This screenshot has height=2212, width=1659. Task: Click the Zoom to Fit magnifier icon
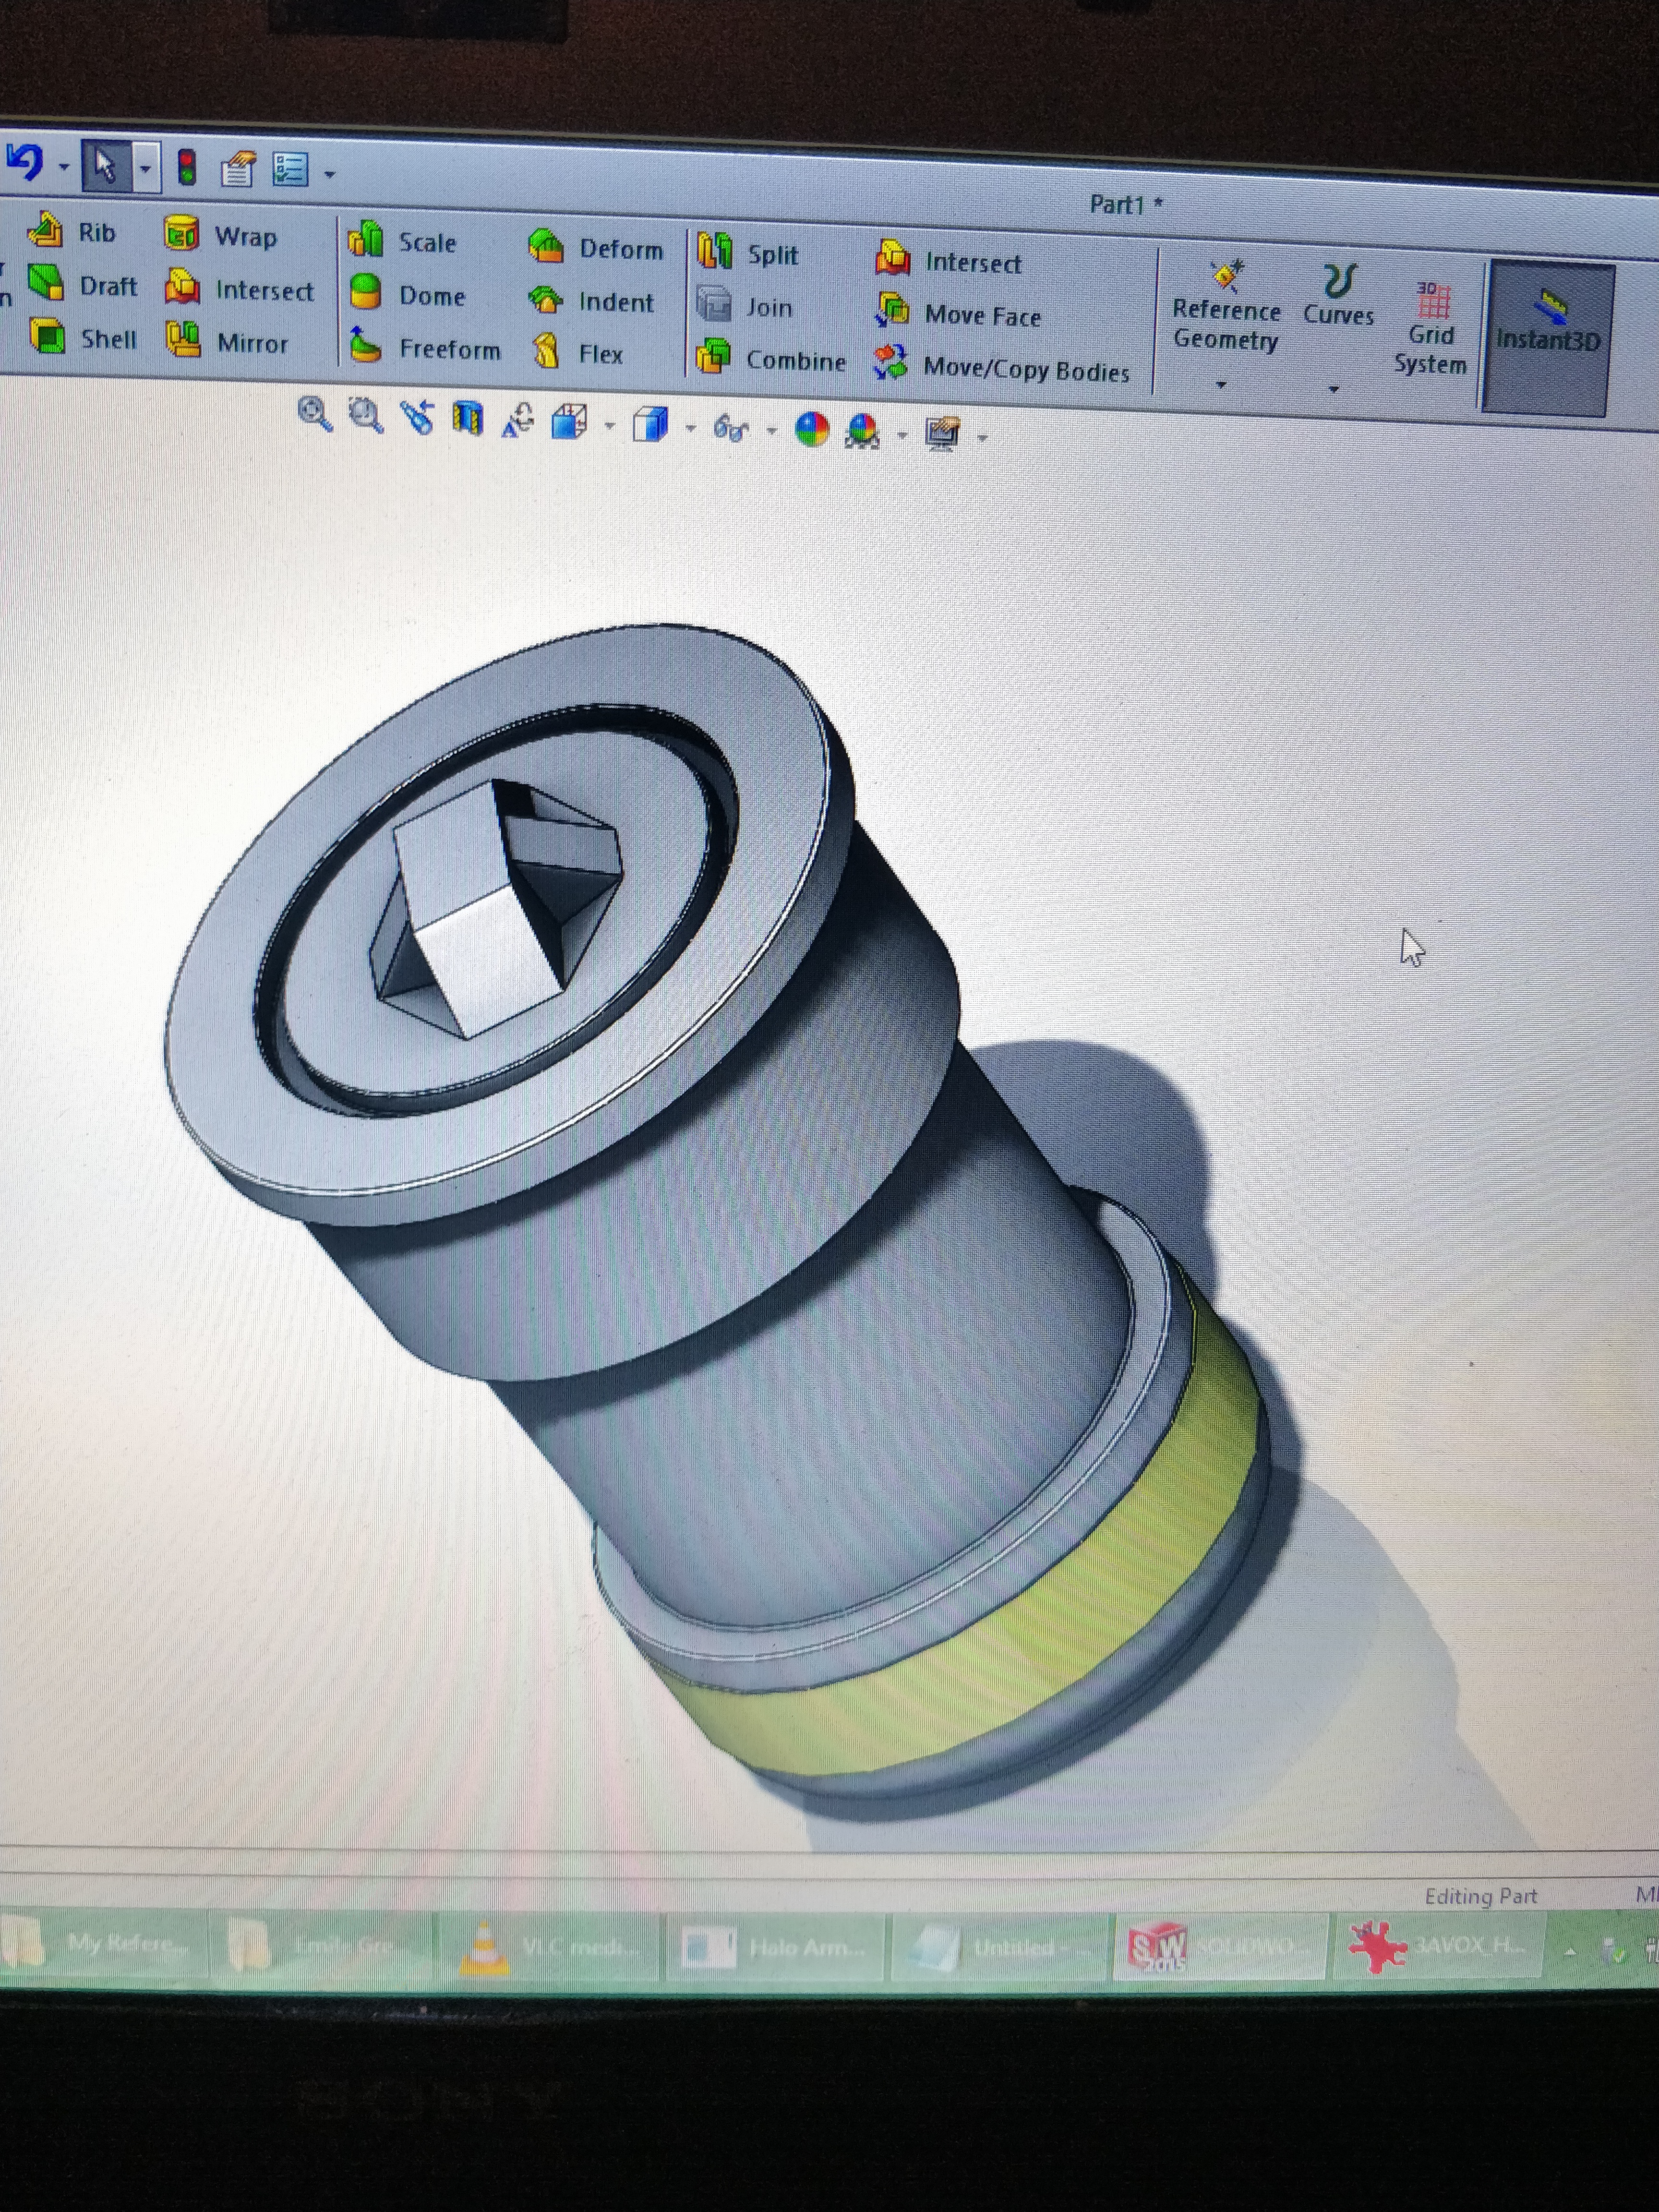[x=315, y=413]
